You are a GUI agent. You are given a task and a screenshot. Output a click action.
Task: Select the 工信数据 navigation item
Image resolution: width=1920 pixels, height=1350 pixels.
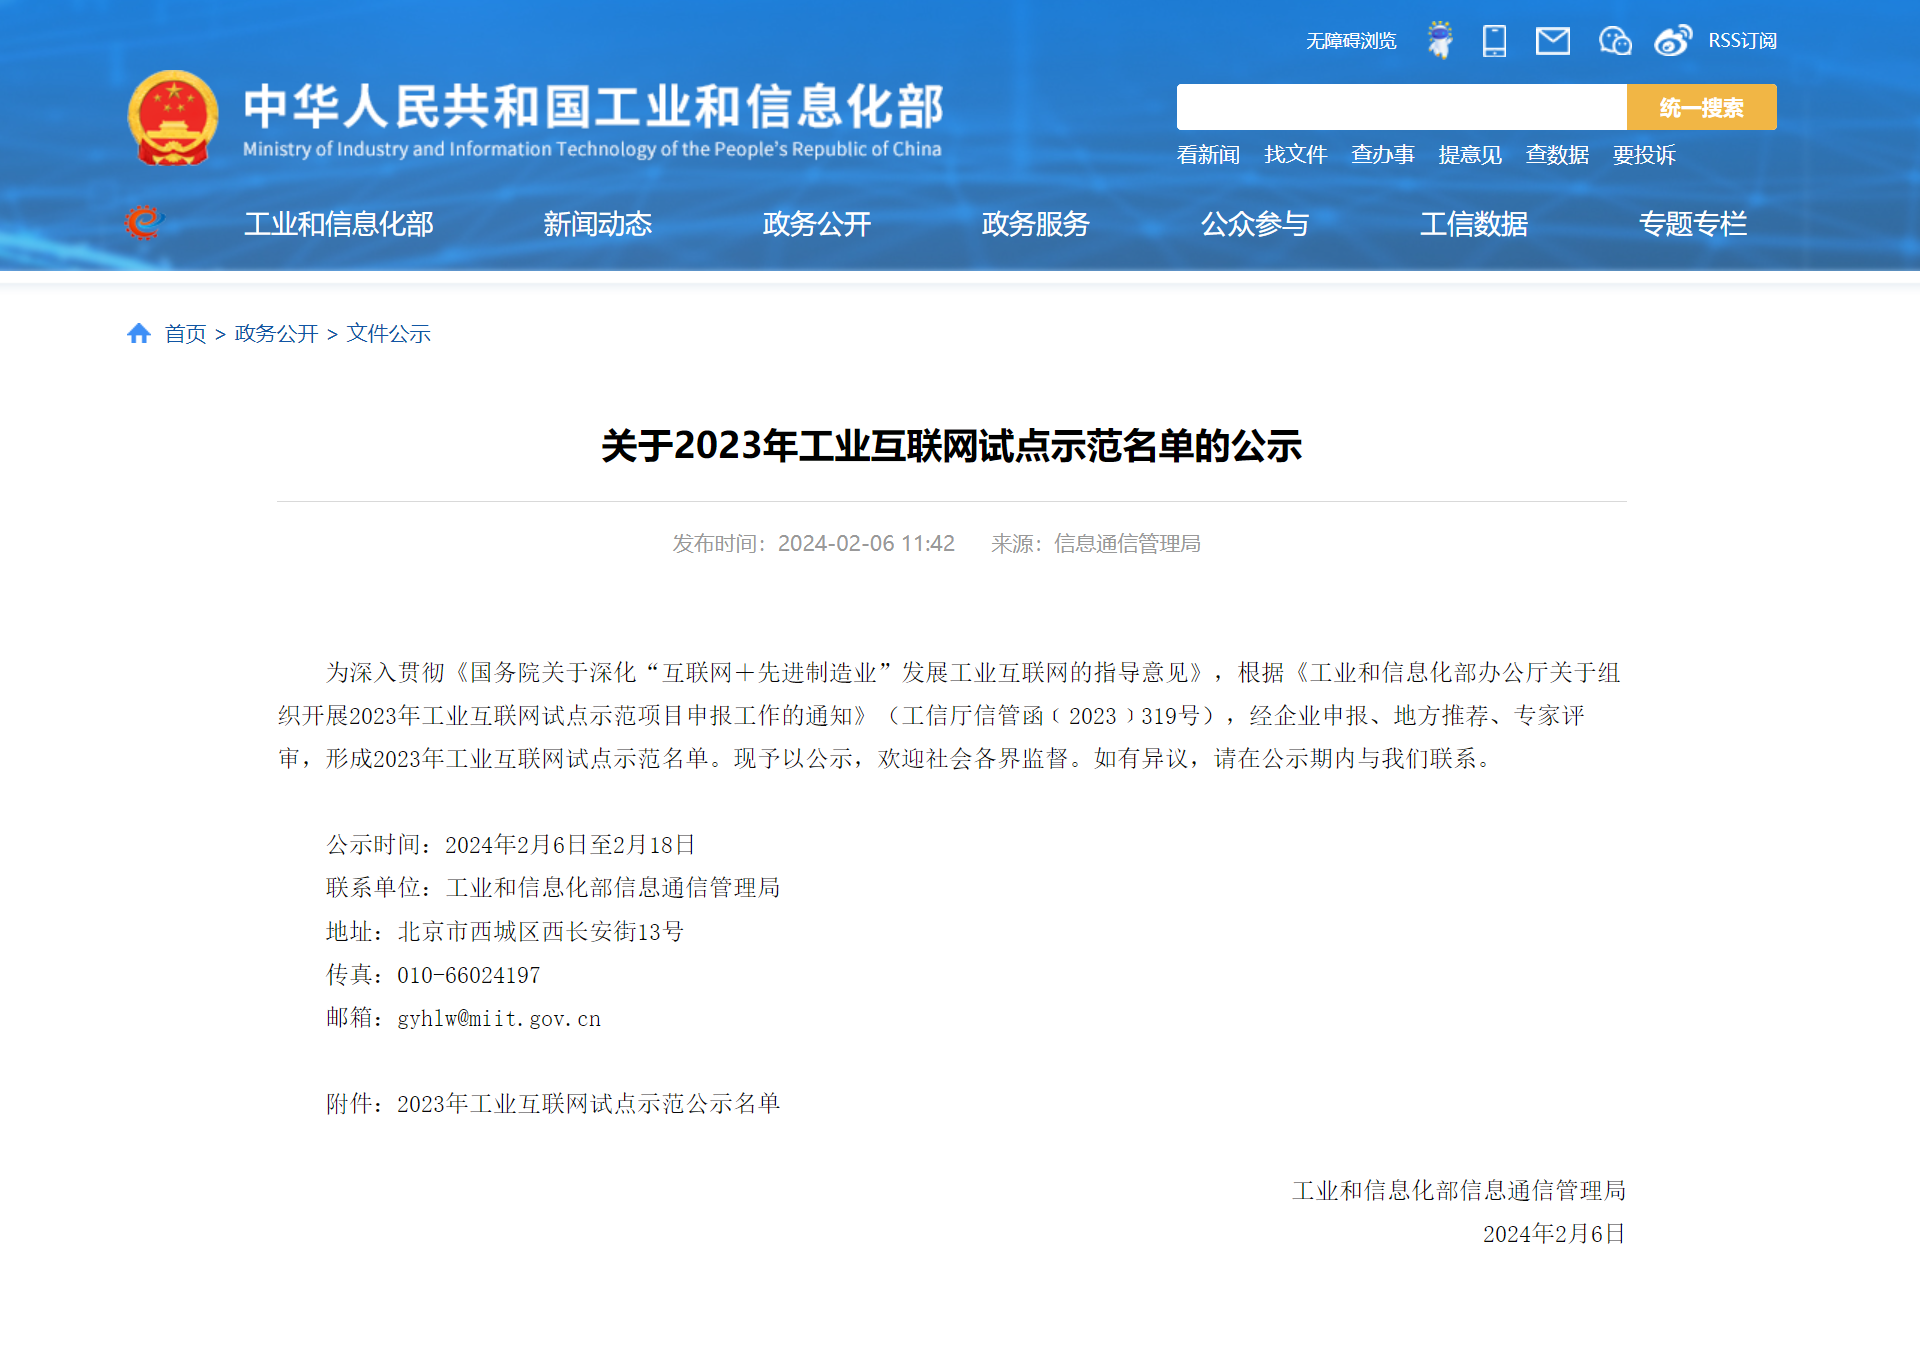pos(1473,224)
